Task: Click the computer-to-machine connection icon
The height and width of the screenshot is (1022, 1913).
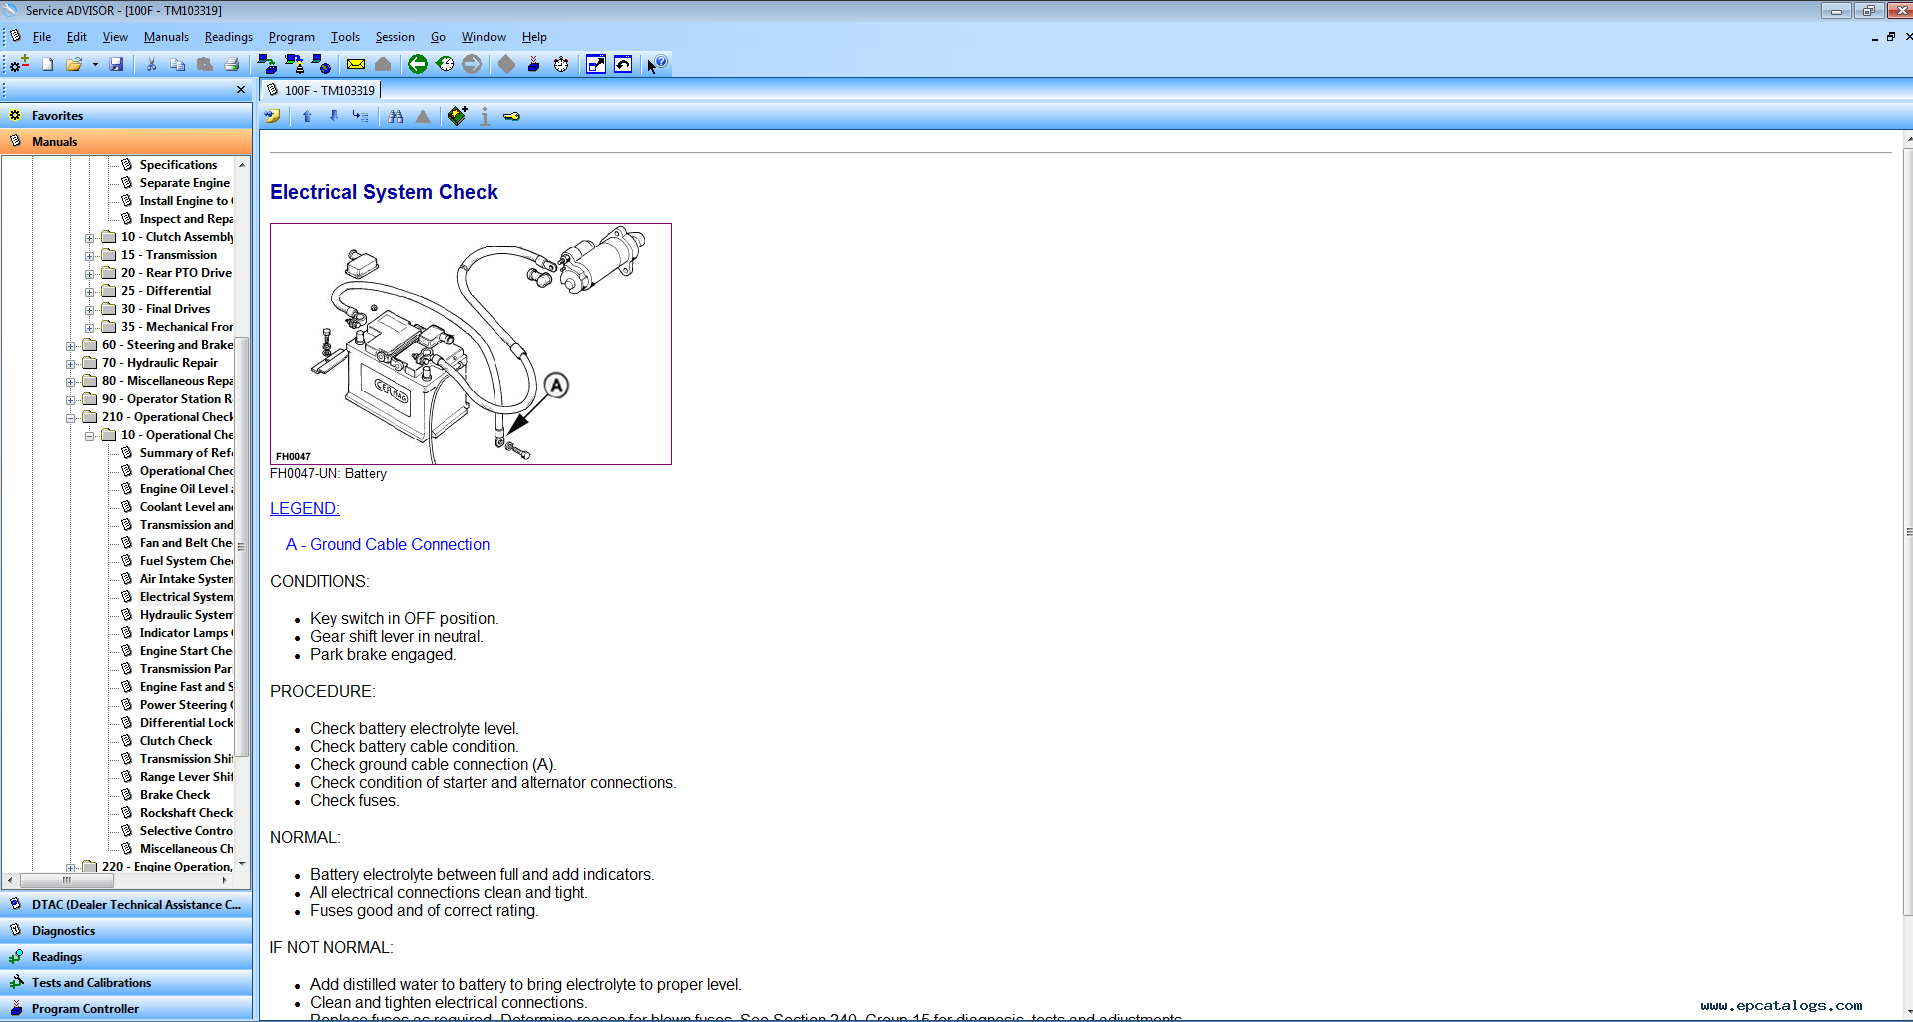Action: coord(267,64)
